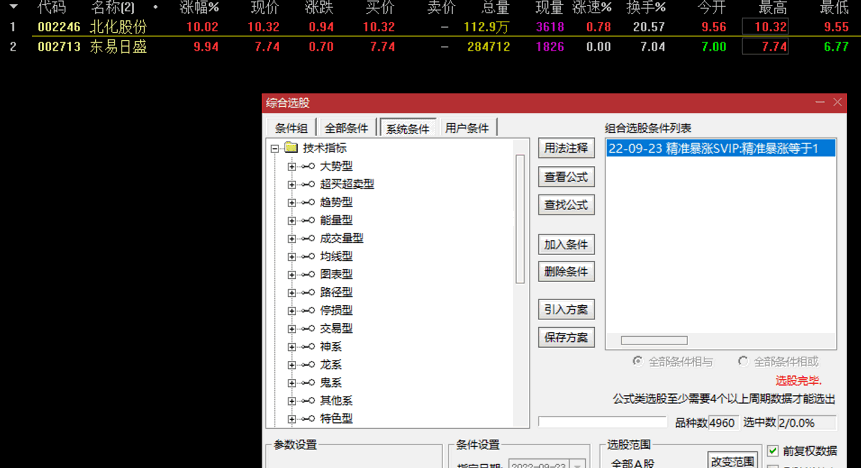This screenshot has height=468, width=861.
Task: Click the 284712 volume cell
Action: tap(489, 47)
